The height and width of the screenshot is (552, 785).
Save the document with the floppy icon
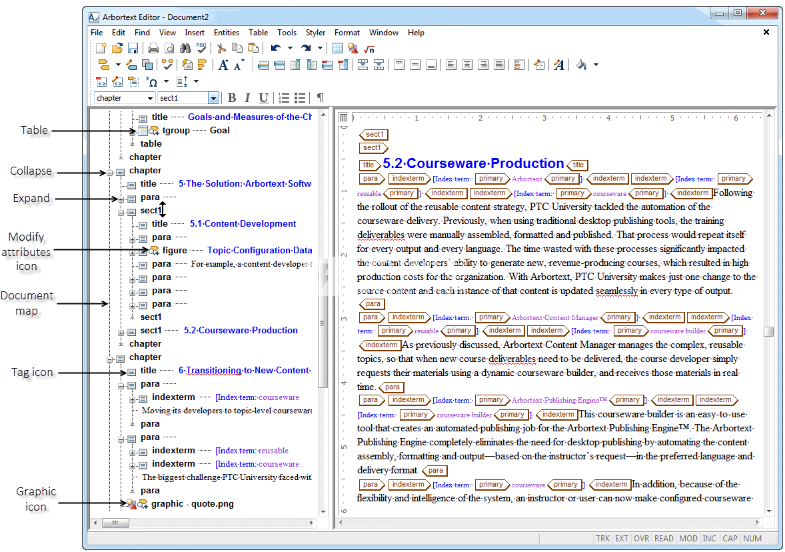click(133, 48)
